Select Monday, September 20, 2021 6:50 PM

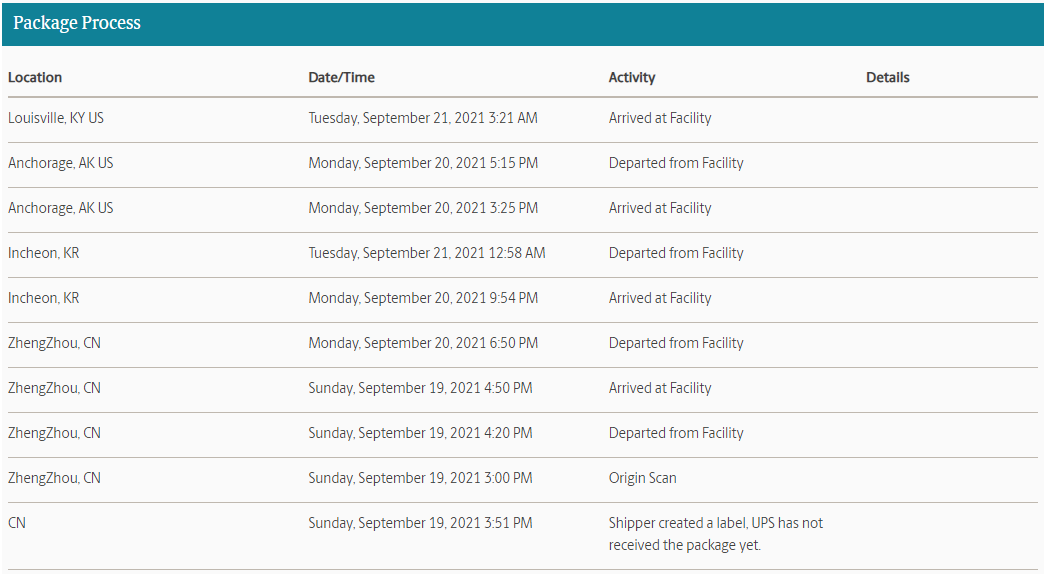[423, 343]
